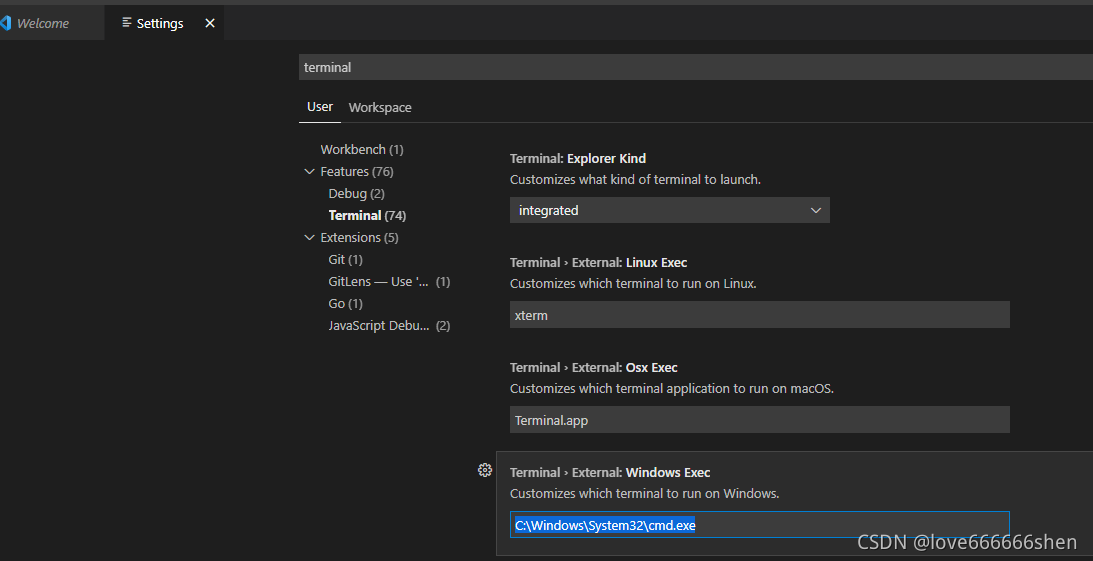Select Git (1) in settings tree
The width and height of the screenshot is (1093, 561).
(346, 259)
